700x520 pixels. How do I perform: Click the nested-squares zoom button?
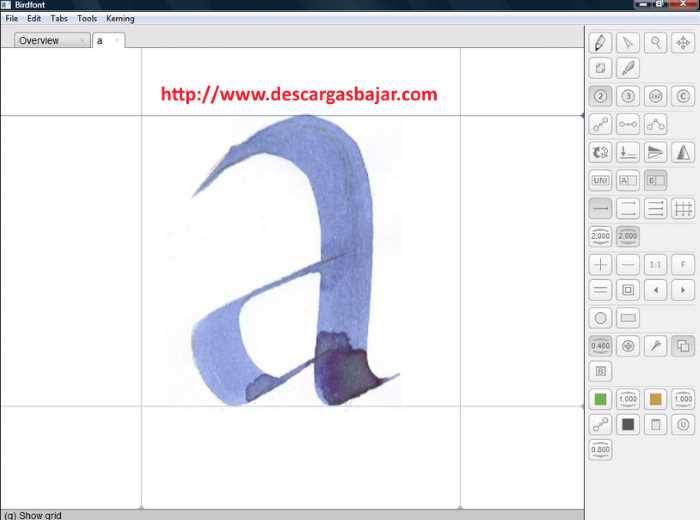[628, 290]
